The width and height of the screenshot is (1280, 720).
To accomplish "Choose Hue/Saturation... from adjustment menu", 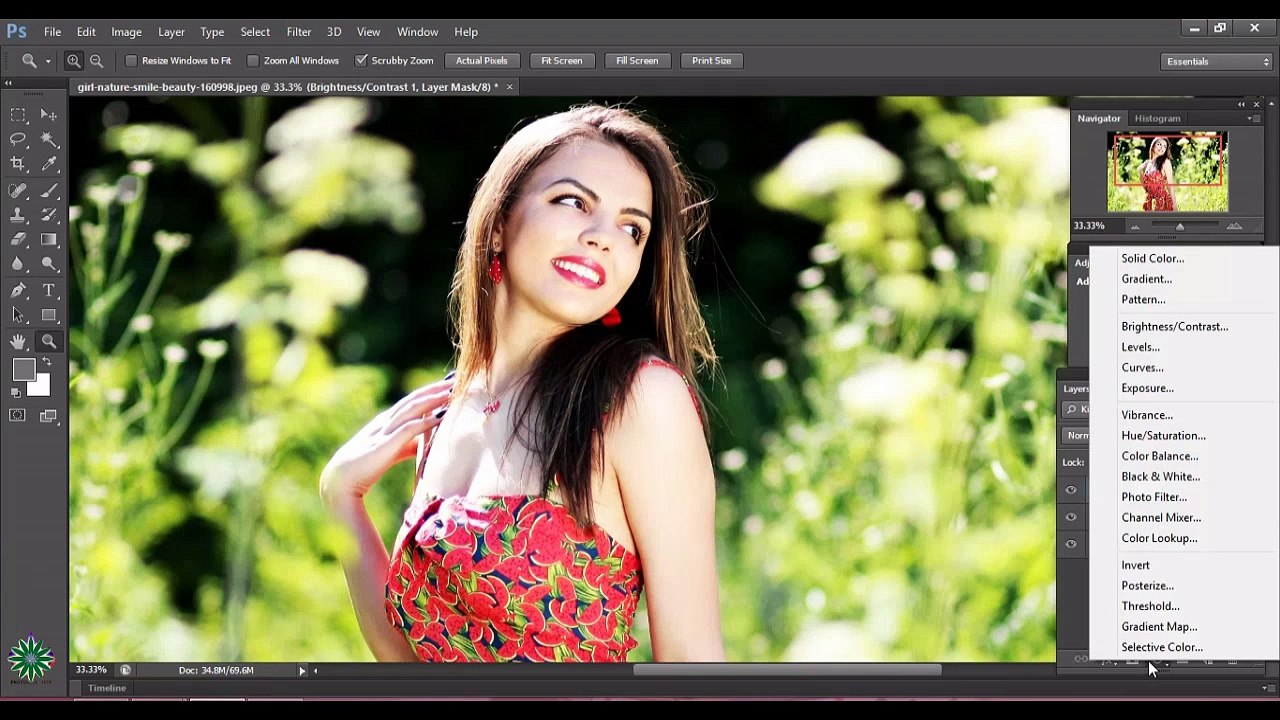I will coord(1163,436).
